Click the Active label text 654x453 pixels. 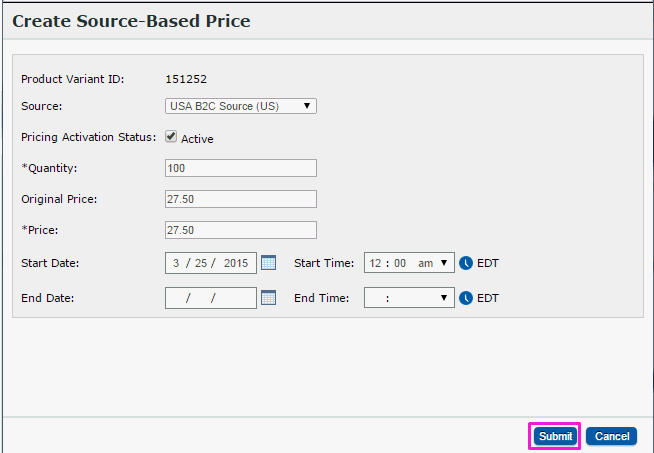[197, 139]
